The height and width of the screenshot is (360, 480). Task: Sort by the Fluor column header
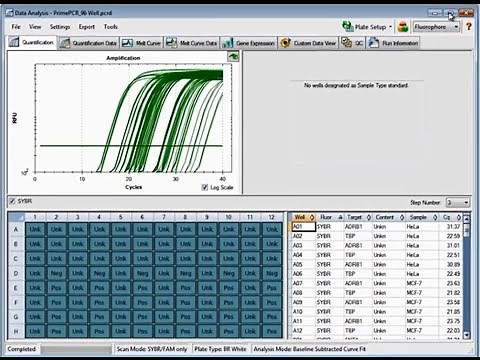[330, 217]
